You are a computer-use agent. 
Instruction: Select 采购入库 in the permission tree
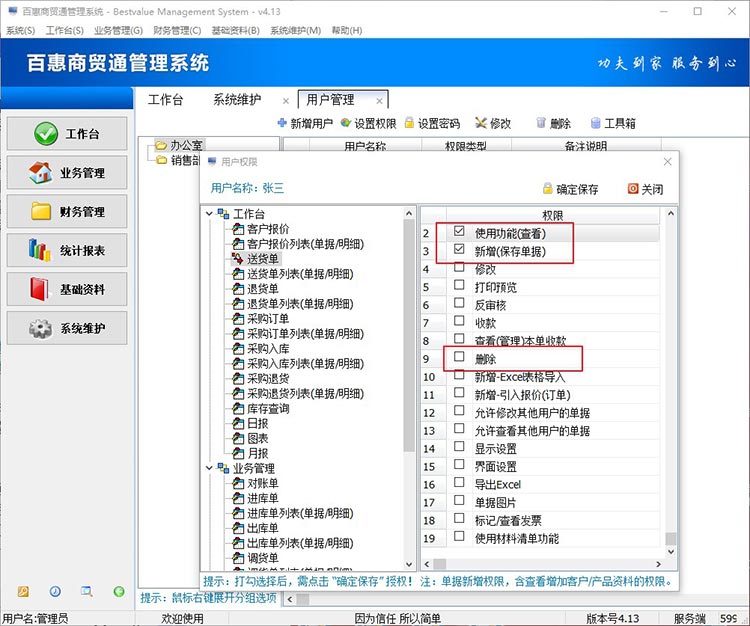[x=268, y=349]
